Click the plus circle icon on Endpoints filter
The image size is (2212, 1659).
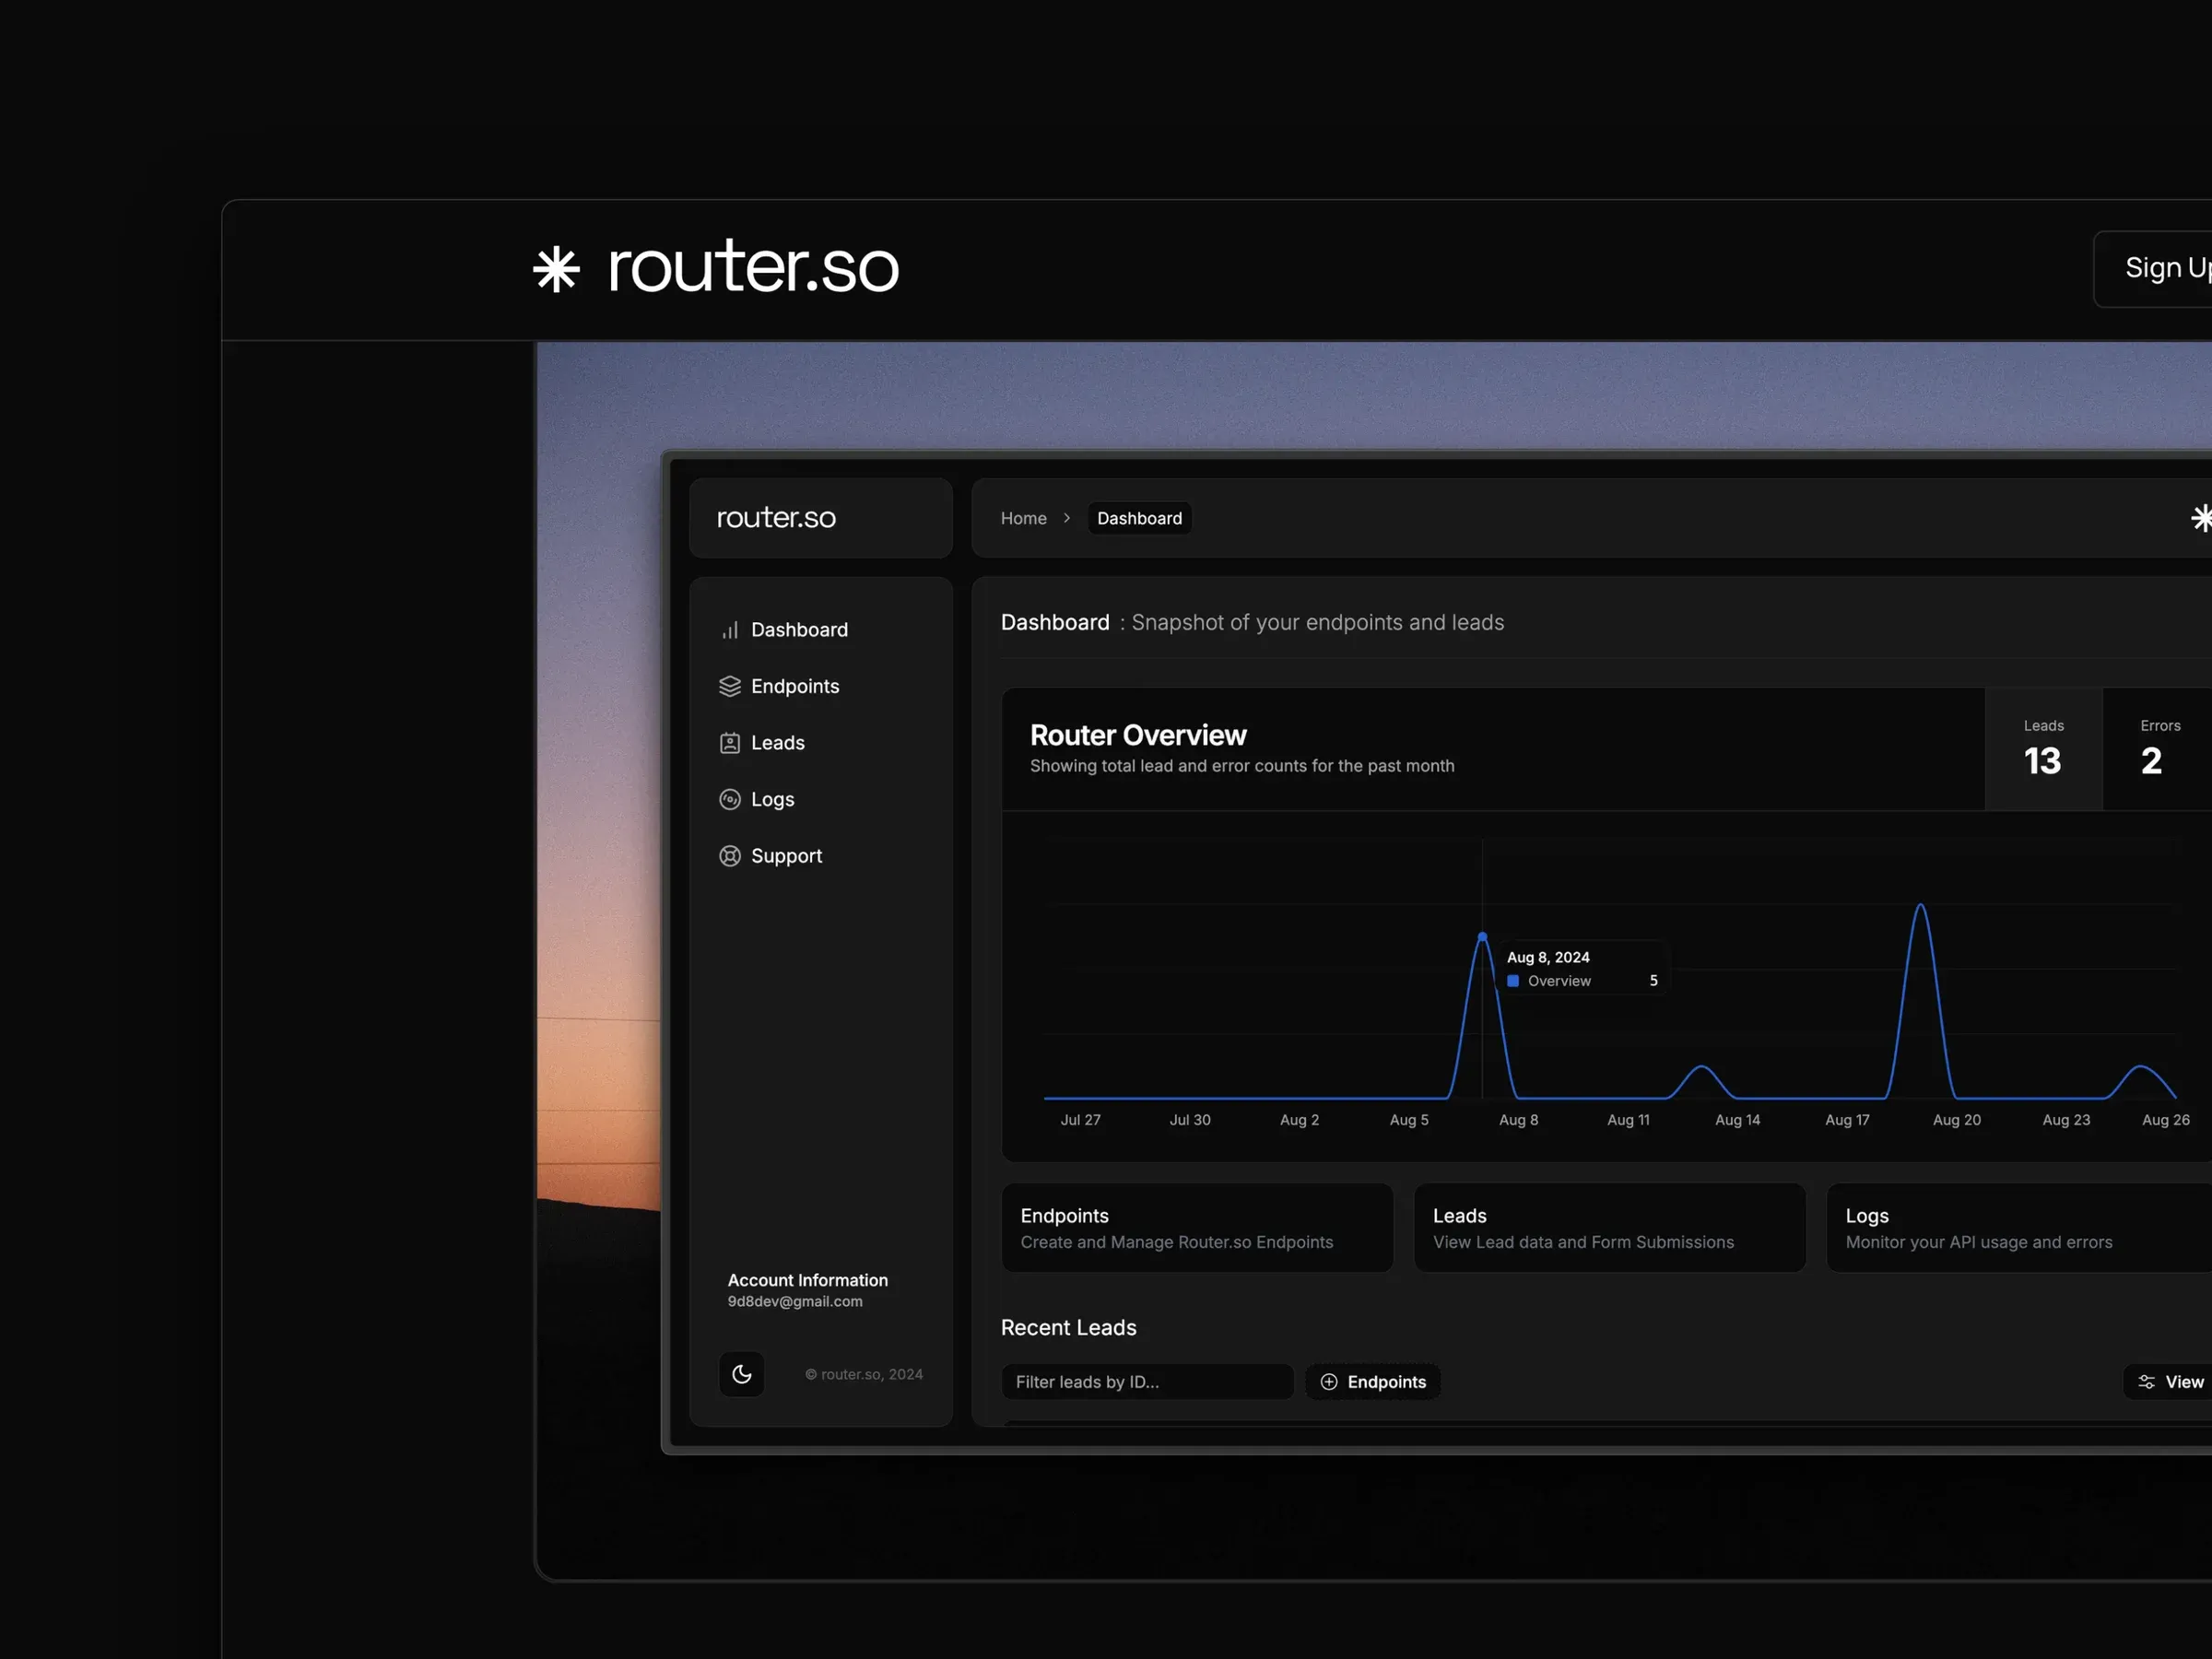tap(1329, 1382)
